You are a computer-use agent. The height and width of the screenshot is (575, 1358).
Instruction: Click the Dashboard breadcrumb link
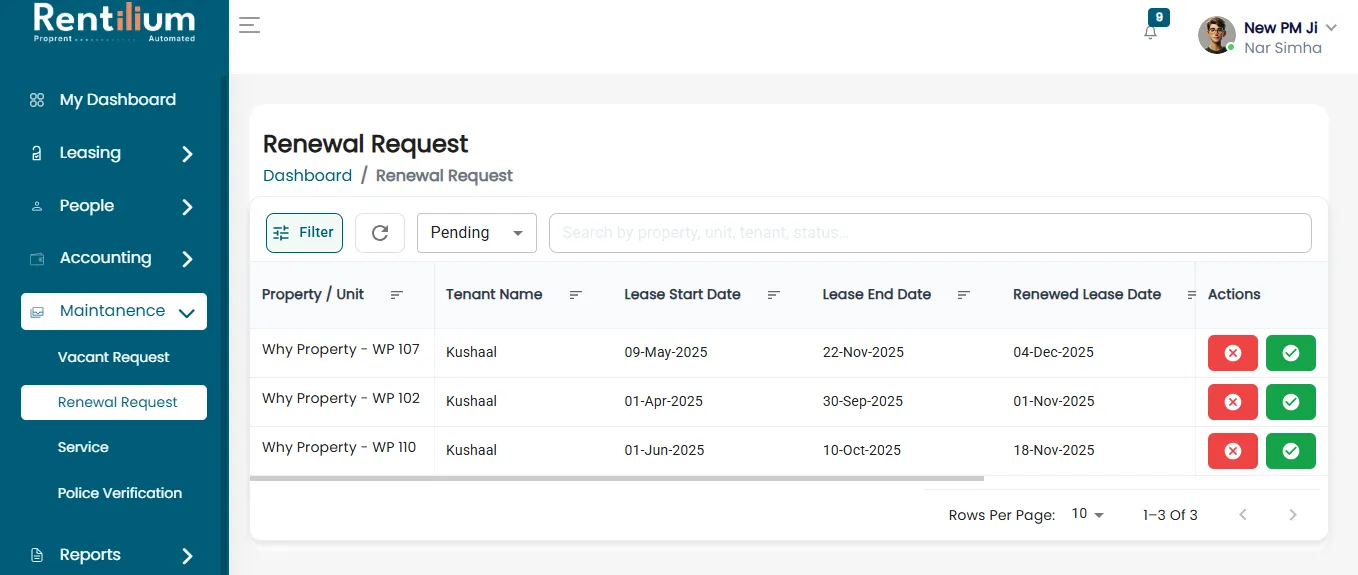click(x=307, y=175)
